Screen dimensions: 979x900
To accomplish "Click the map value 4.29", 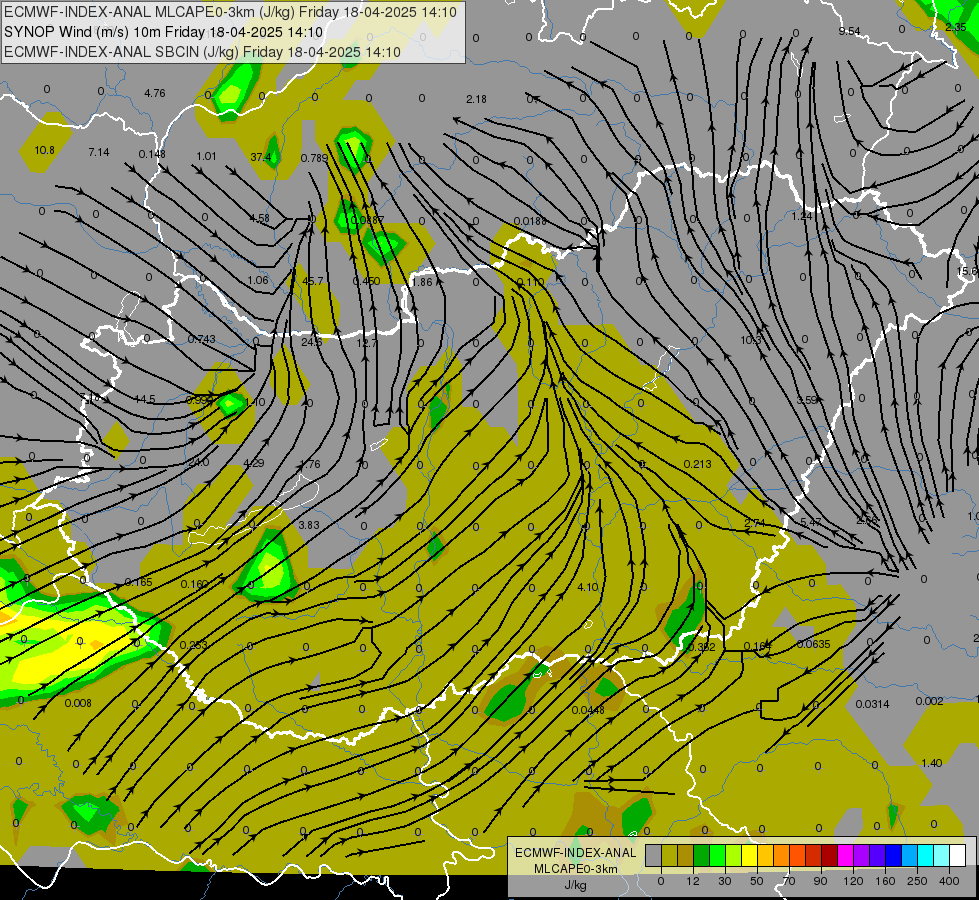I will pos(253,463).
